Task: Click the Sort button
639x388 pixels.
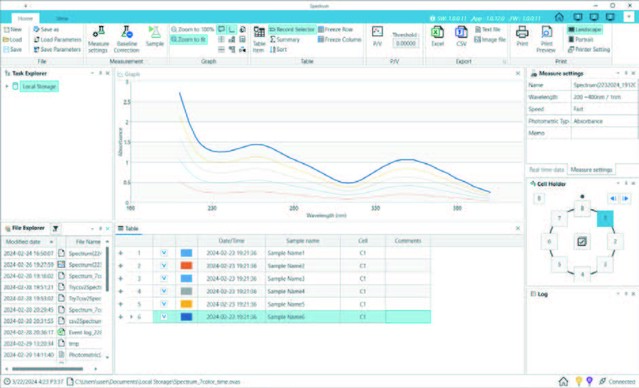Action: point(278,49)
